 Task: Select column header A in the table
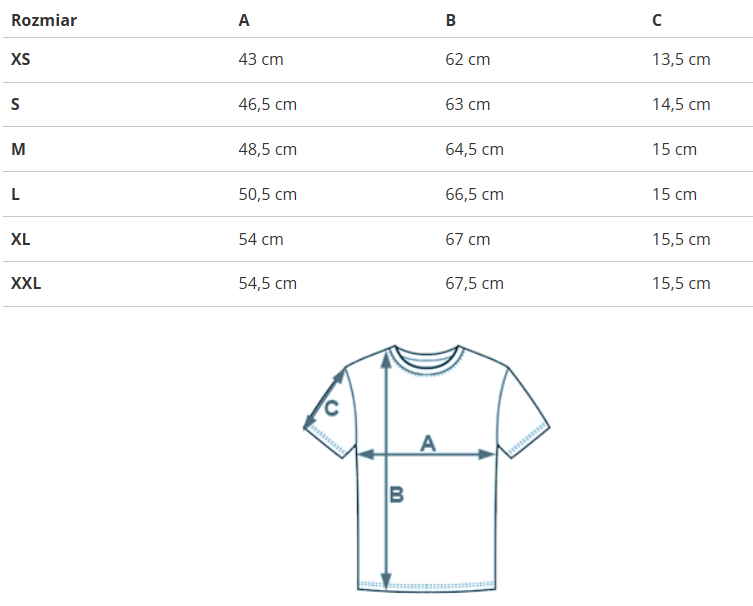point(244,20)
